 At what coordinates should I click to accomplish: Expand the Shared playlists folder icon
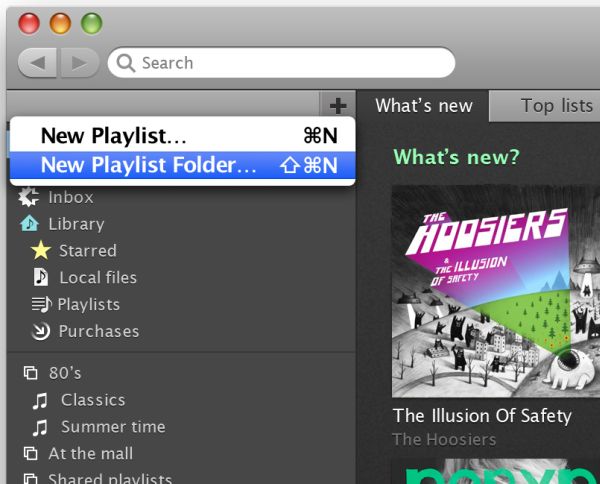point(31,478)
